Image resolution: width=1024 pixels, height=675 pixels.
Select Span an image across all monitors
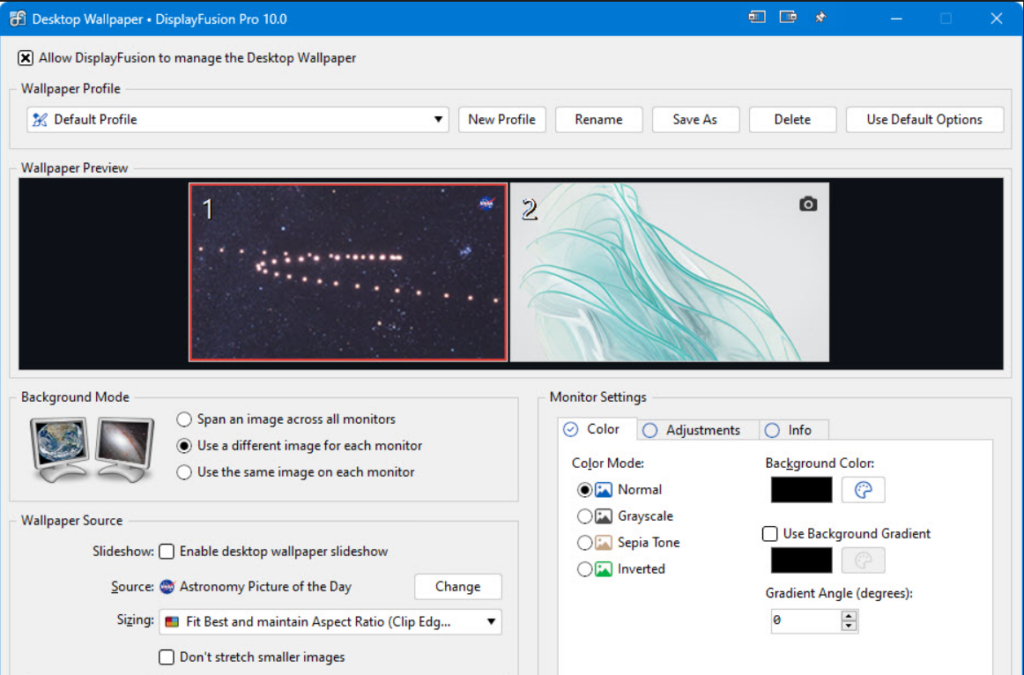tap(184, 419)
